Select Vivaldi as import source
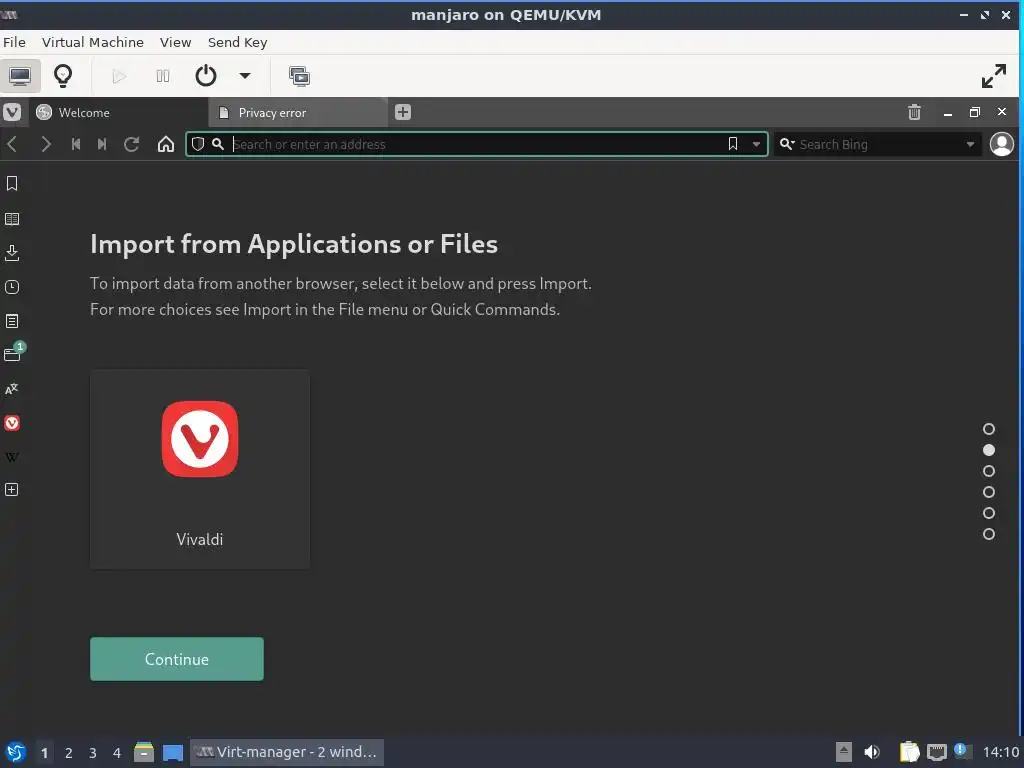 (200, 469)
